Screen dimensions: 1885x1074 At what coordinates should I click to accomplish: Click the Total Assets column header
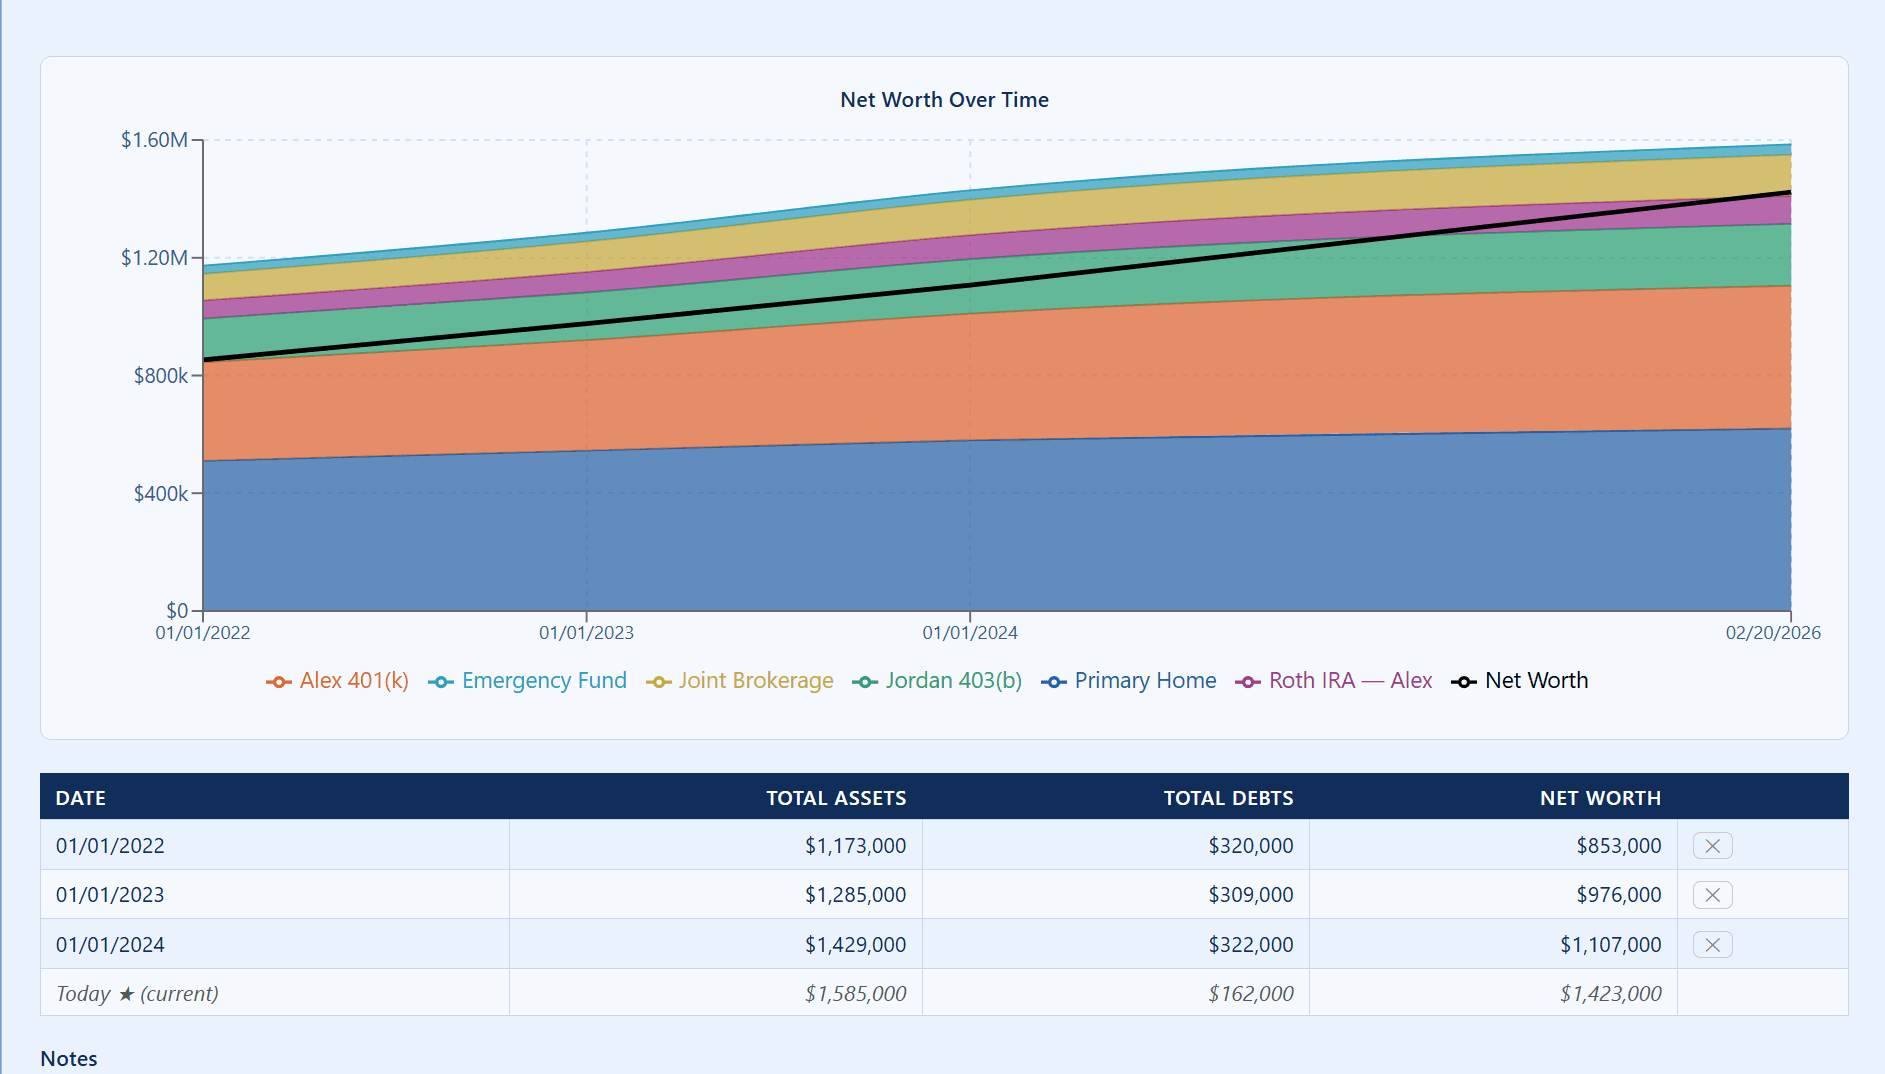click(835, 798)
